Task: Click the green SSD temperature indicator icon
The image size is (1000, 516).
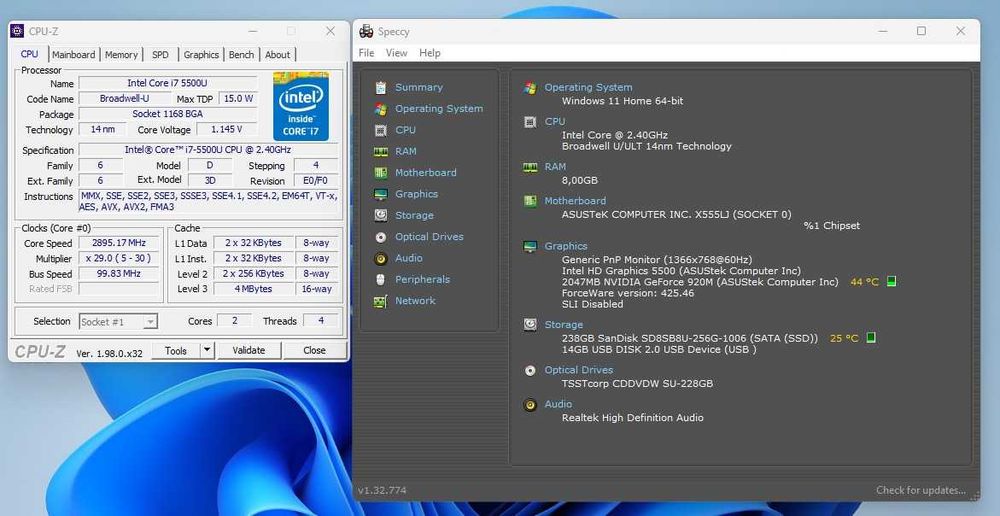Action: (x=871, y=337)
